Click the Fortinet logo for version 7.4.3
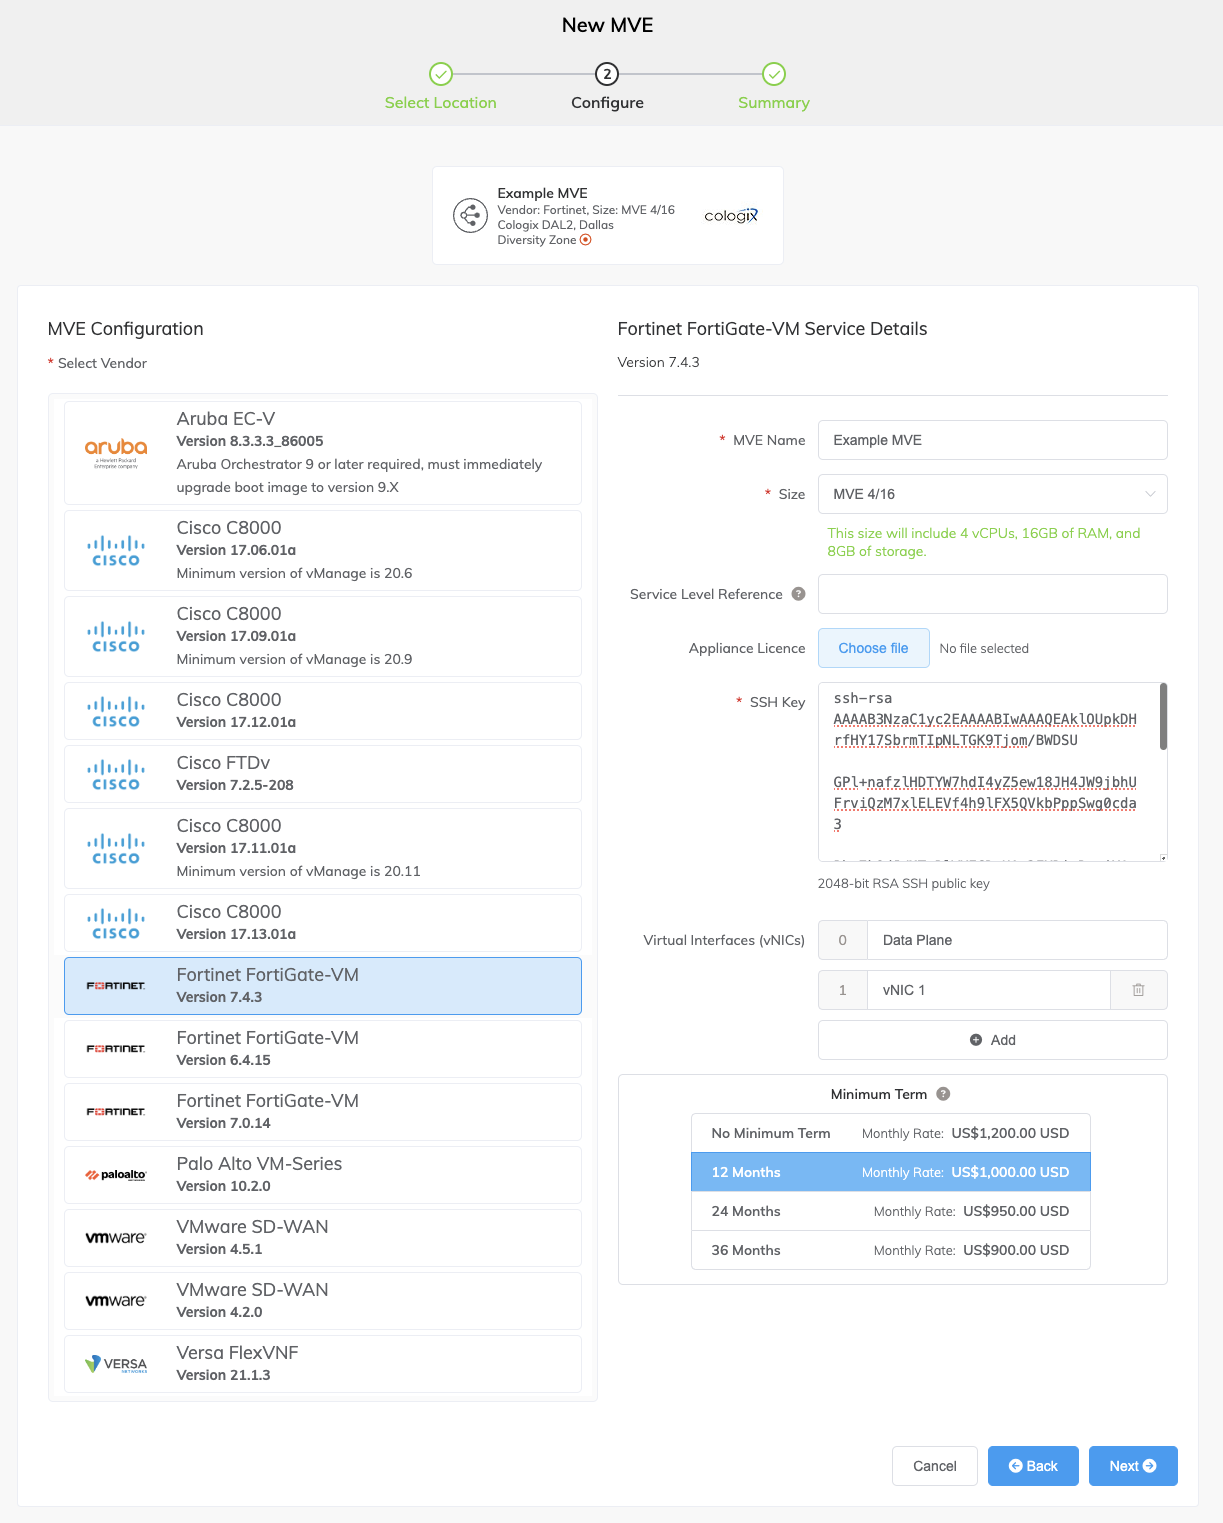 pos(116,986)
